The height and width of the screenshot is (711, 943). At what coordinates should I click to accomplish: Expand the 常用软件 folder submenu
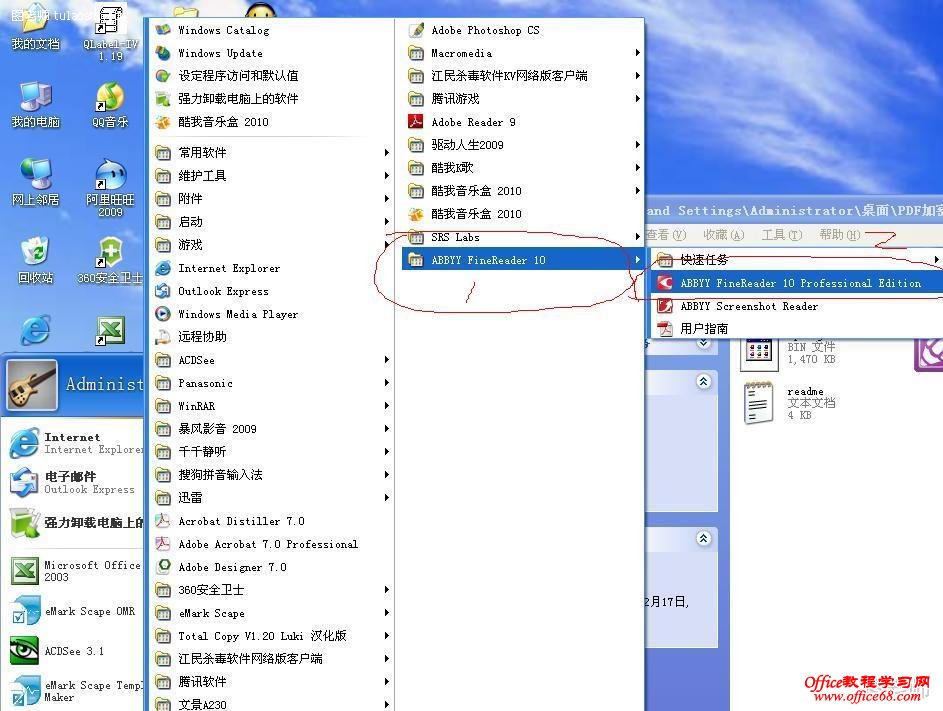pos(271,153)
